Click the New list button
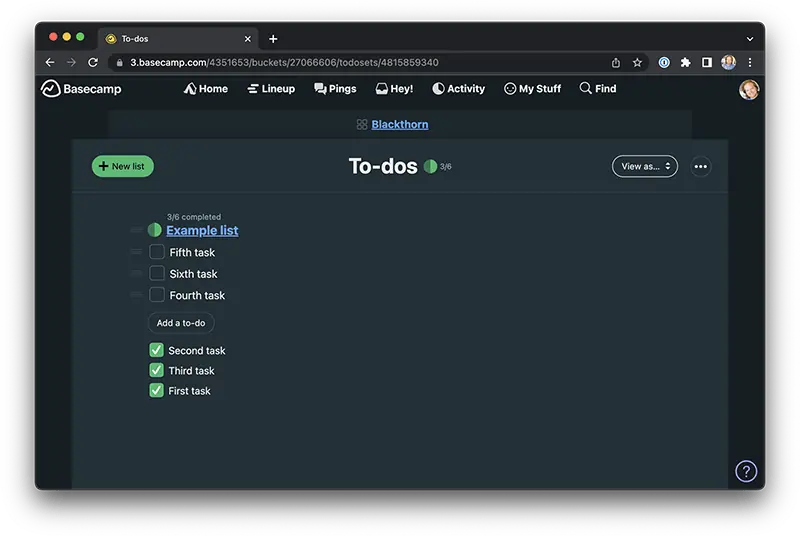The image size is (800, 536). (123, 166)
